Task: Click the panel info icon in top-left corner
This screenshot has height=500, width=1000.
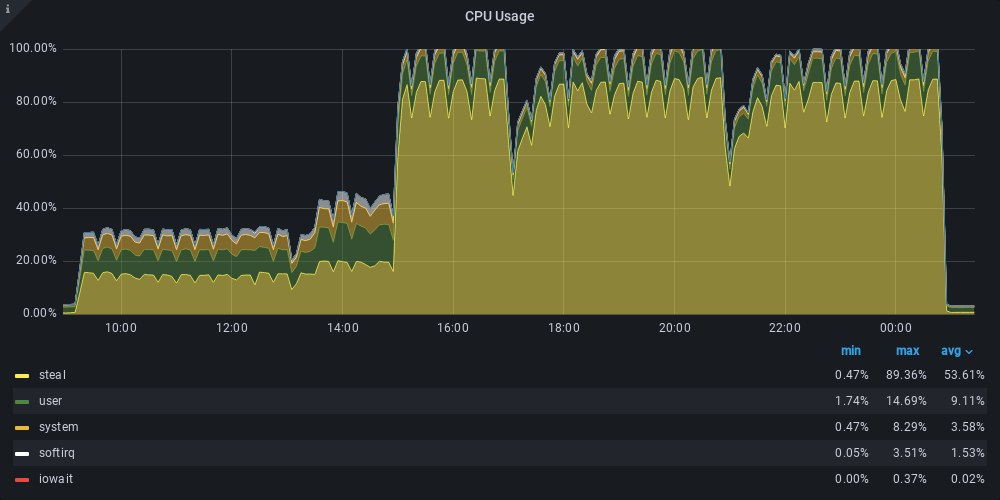Action: pyautogui.click(x=8, y=8)
